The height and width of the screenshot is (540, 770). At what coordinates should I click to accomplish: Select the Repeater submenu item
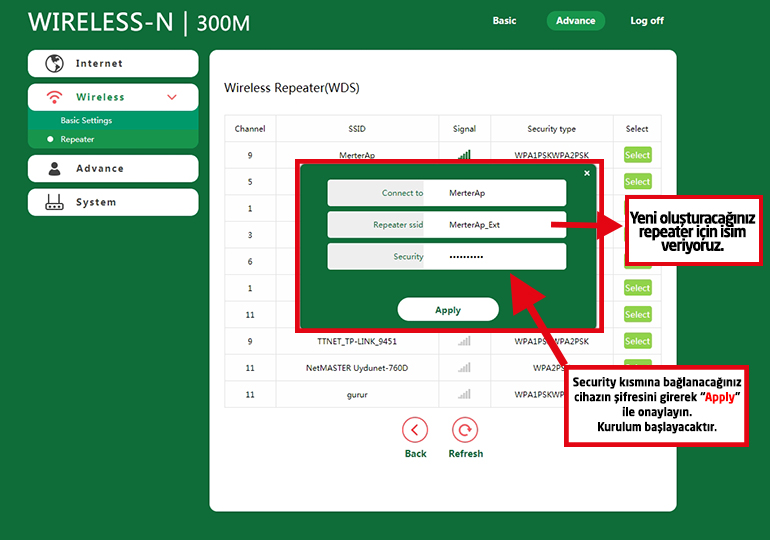77,140
